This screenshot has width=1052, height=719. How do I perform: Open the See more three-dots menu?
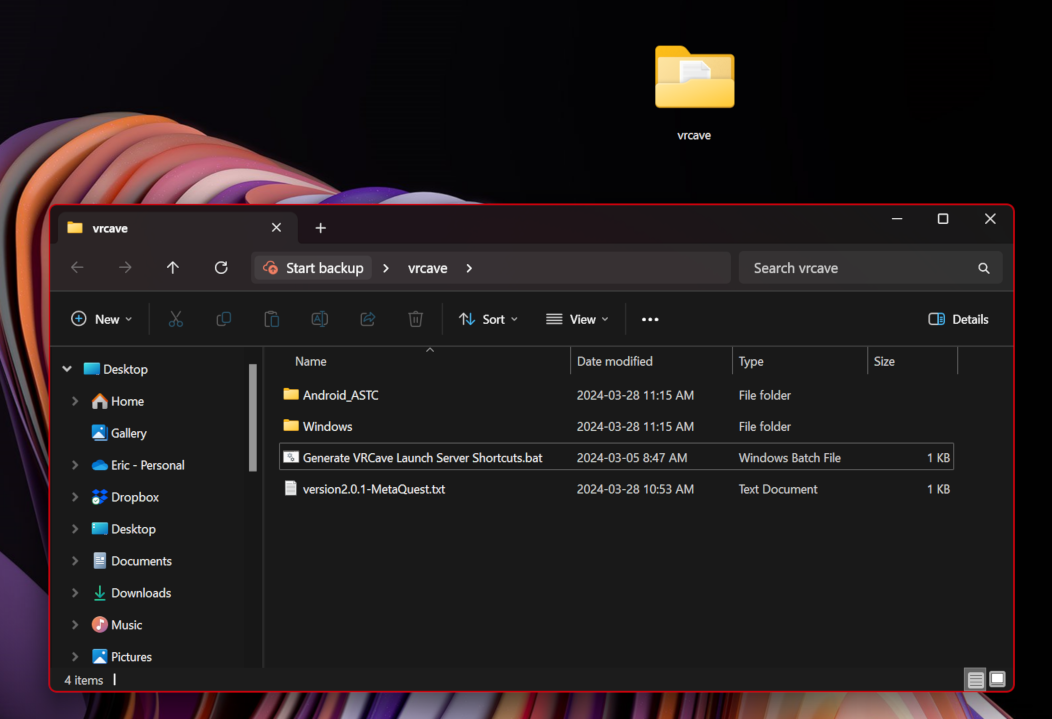point(650,319)
